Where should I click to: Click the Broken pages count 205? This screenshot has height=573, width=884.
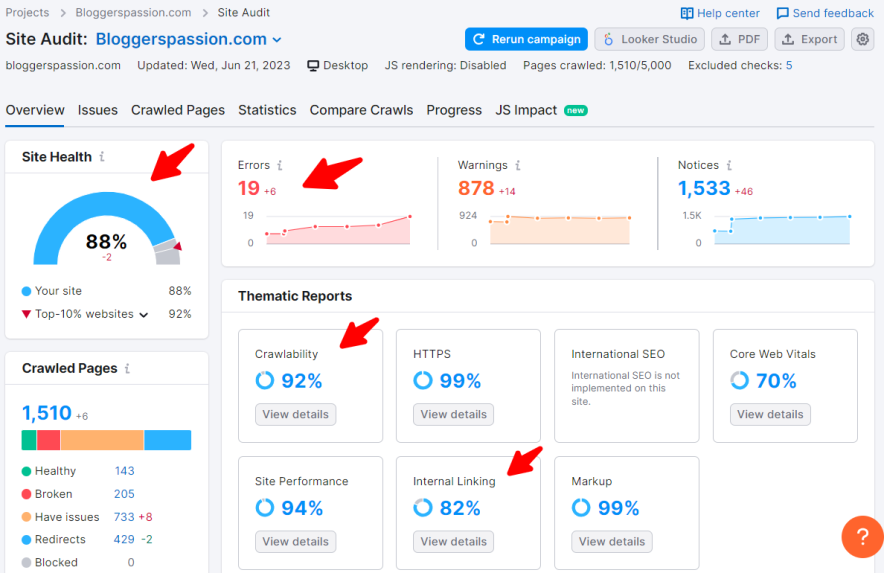pos(124,494)
